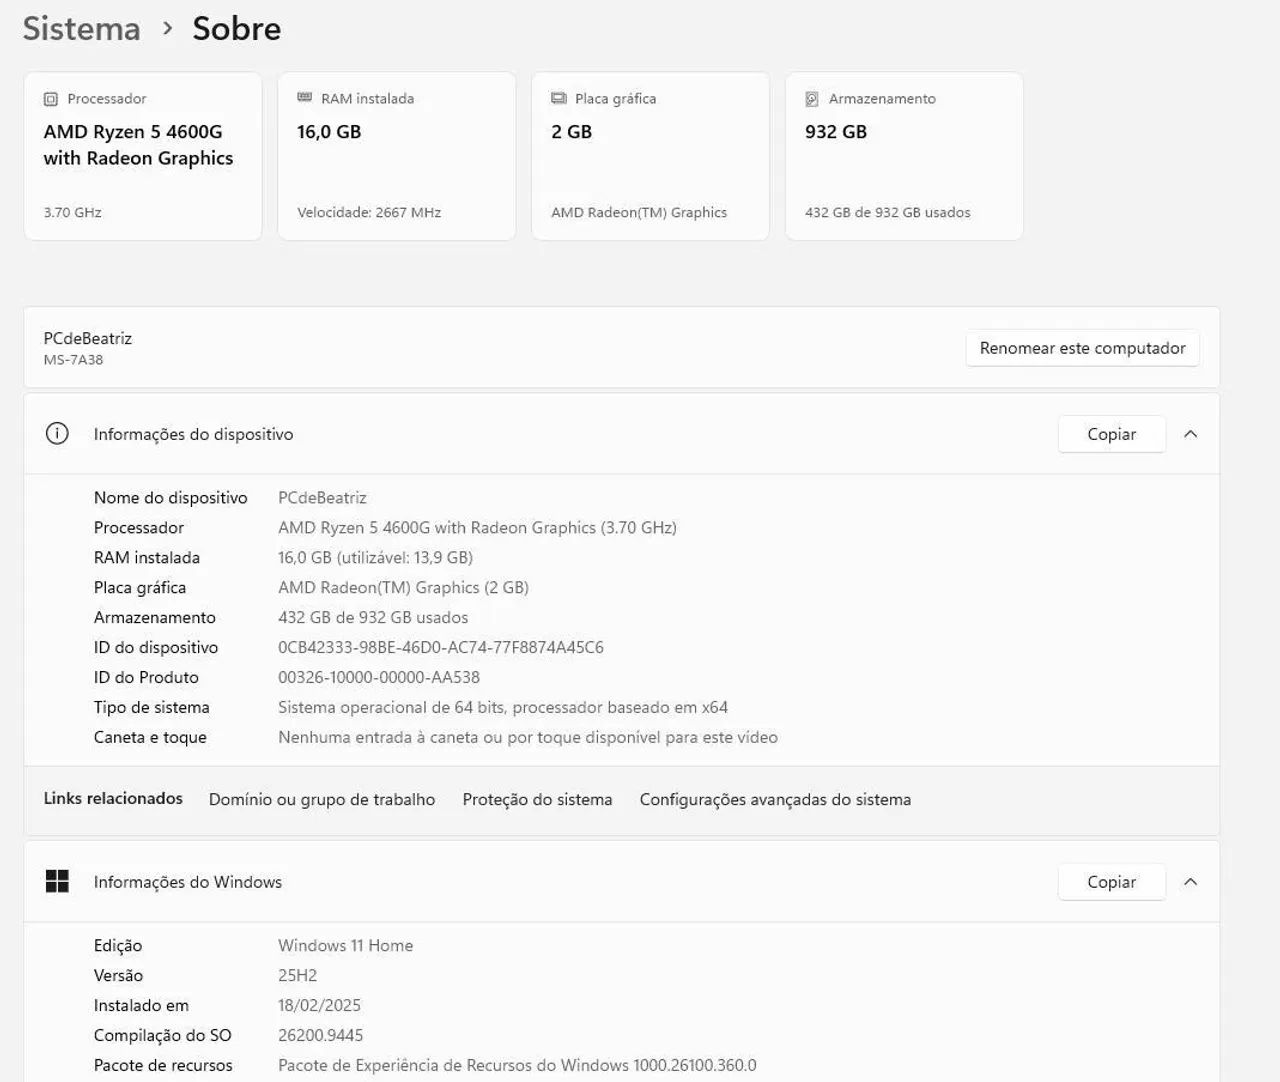Screen dimensions: 1280x1082
Task: Collapse the Informações do Windows section chevron
Action: pos(1190,882)
